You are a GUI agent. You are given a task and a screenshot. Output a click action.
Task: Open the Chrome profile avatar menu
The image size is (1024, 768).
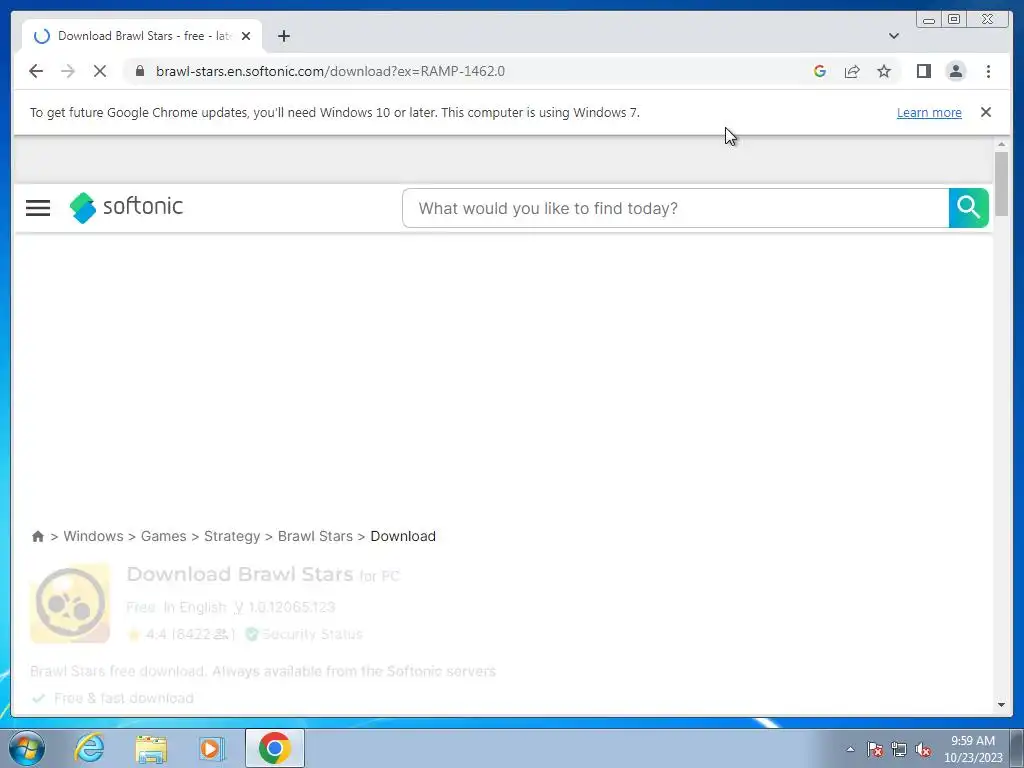pyautogui.click(x=955, y=71)
